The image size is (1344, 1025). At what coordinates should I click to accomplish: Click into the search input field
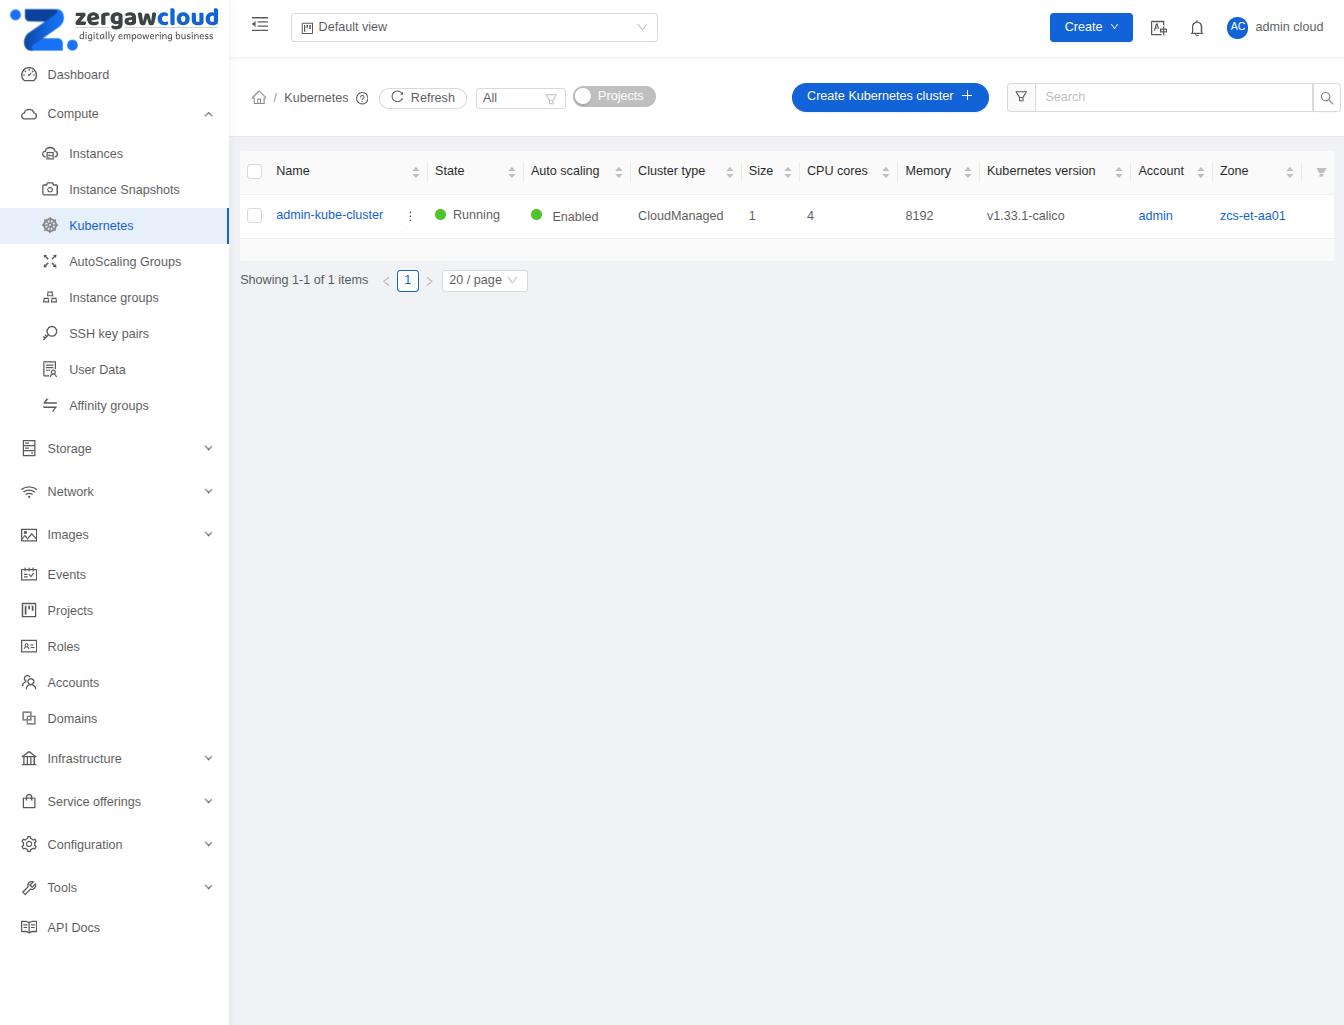tap(1170, 97)
